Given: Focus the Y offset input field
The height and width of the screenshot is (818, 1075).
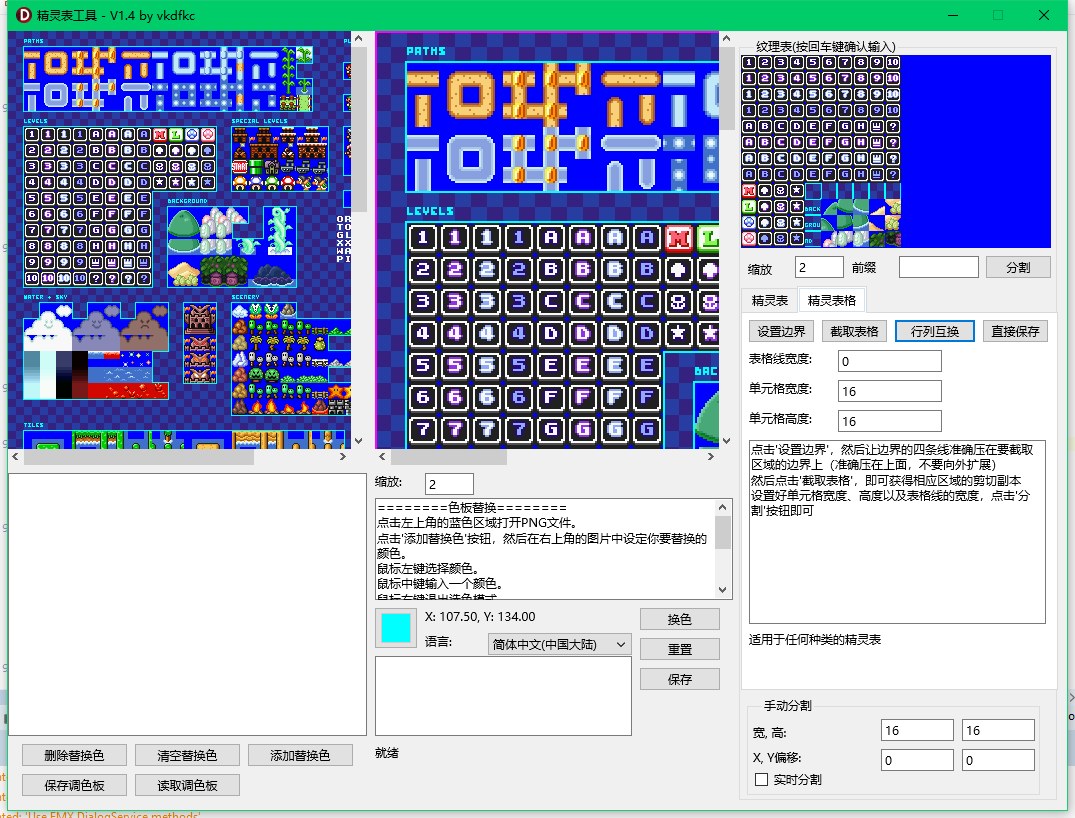Looking at the screenshot, I should pos(998,760).
